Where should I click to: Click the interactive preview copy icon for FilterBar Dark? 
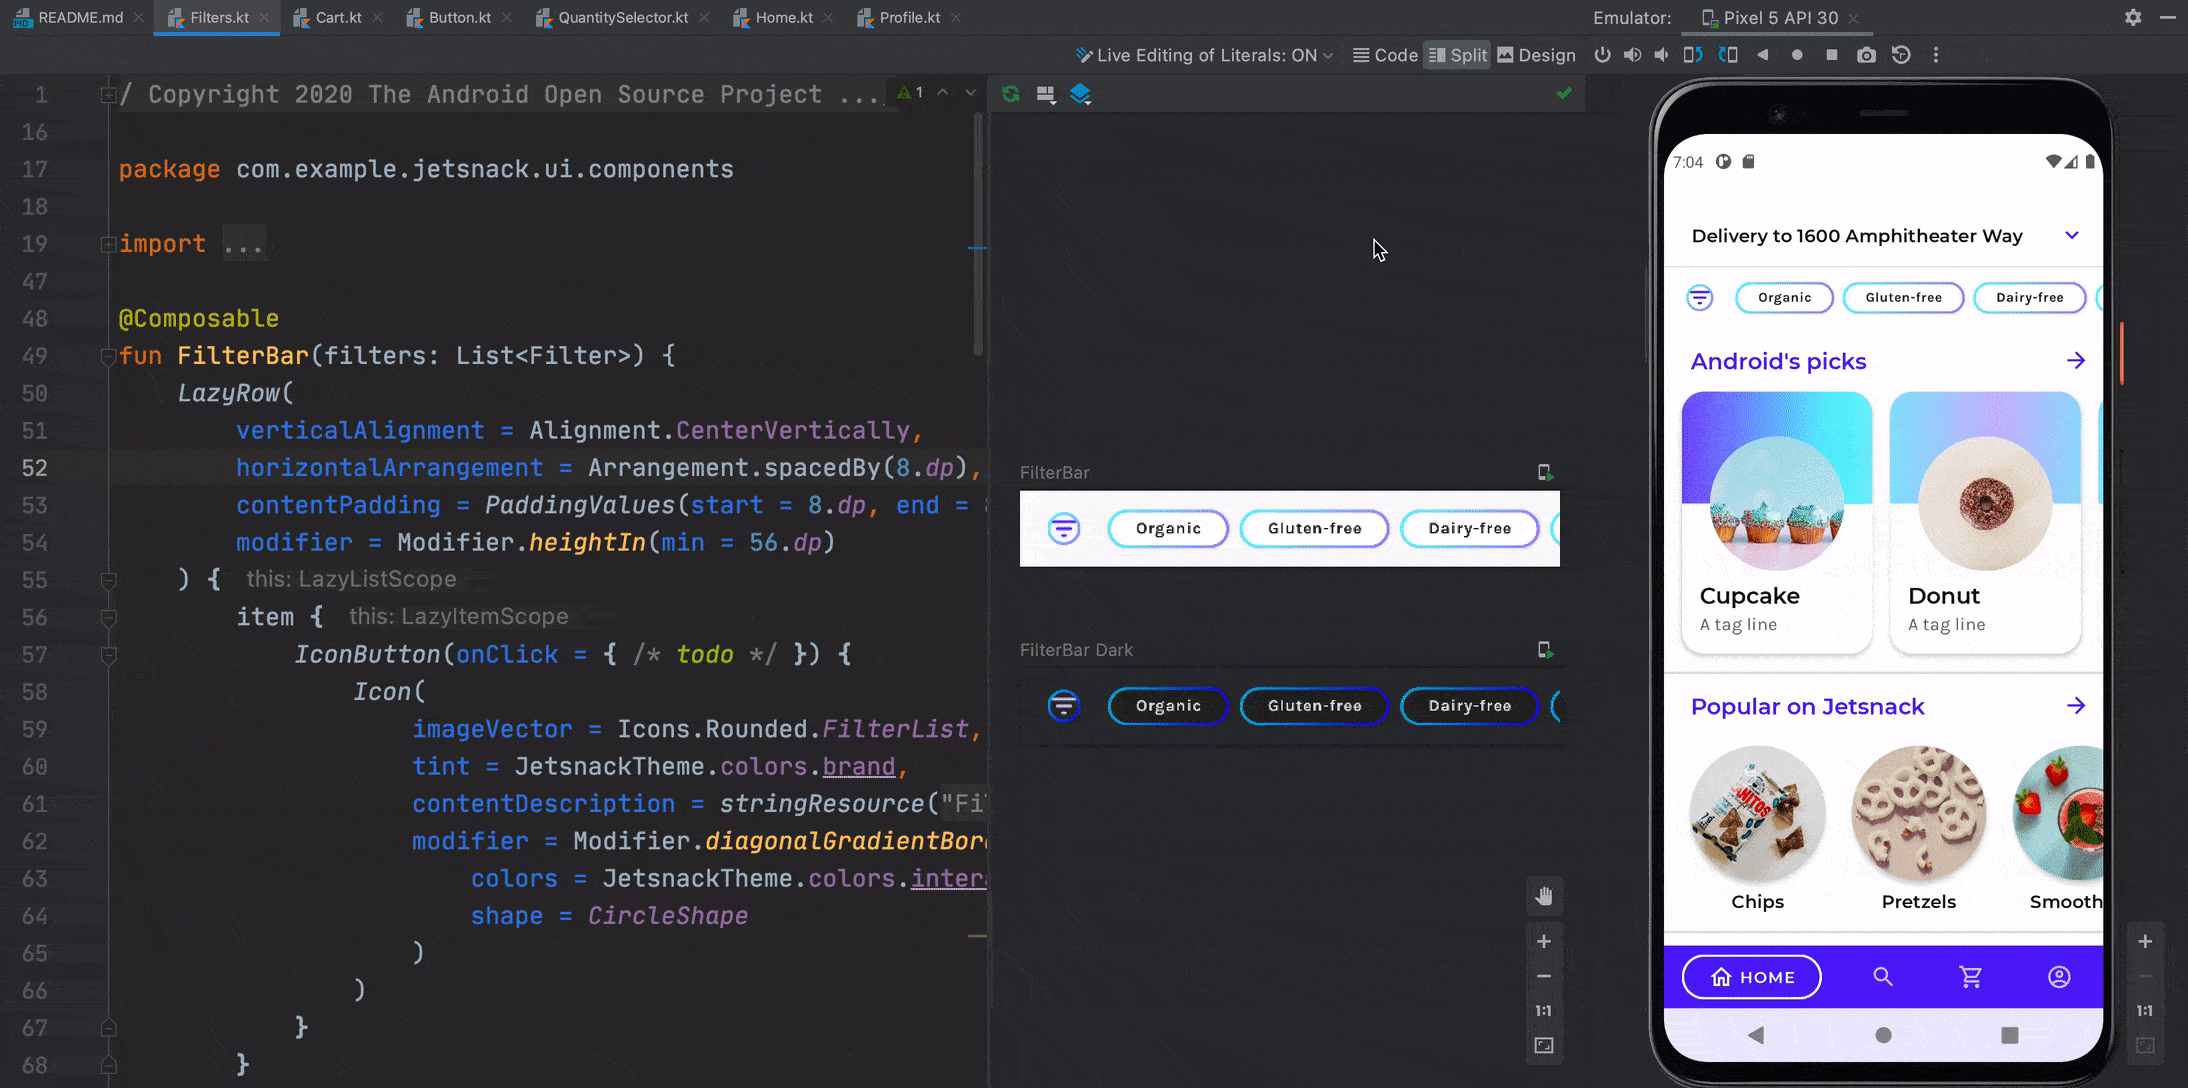tap(1545, 649)
